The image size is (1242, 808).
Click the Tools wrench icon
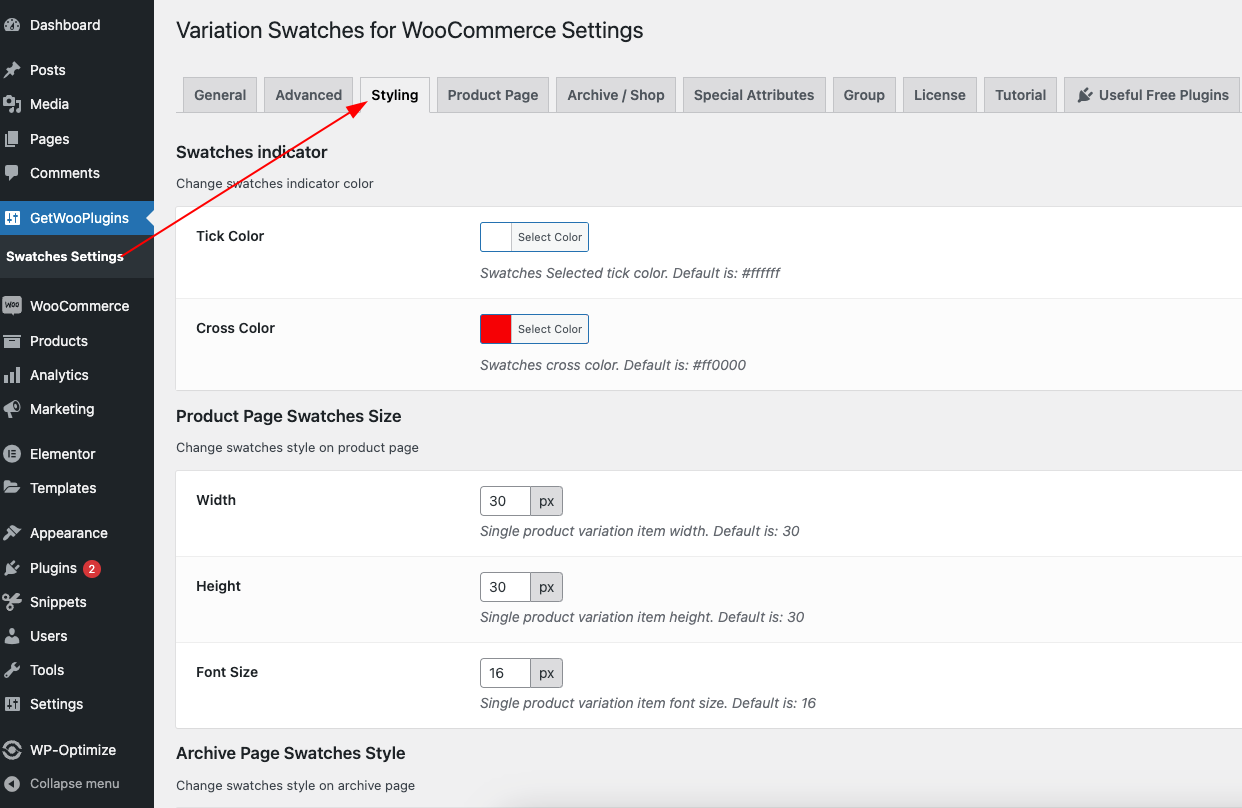12,670
